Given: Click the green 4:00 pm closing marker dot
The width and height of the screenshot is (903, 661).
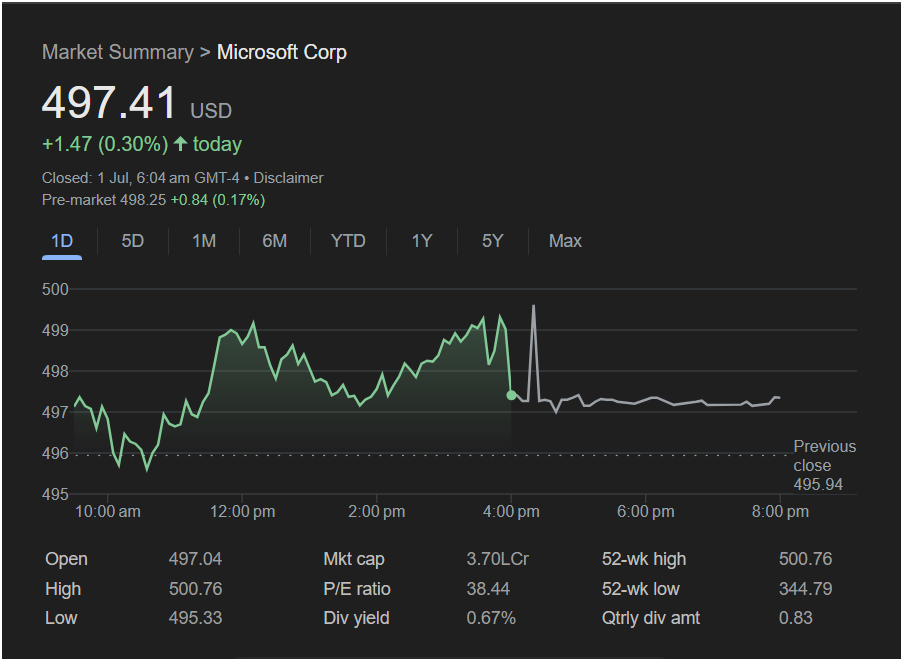Looking at the screenshot, I should coord(511,395).
